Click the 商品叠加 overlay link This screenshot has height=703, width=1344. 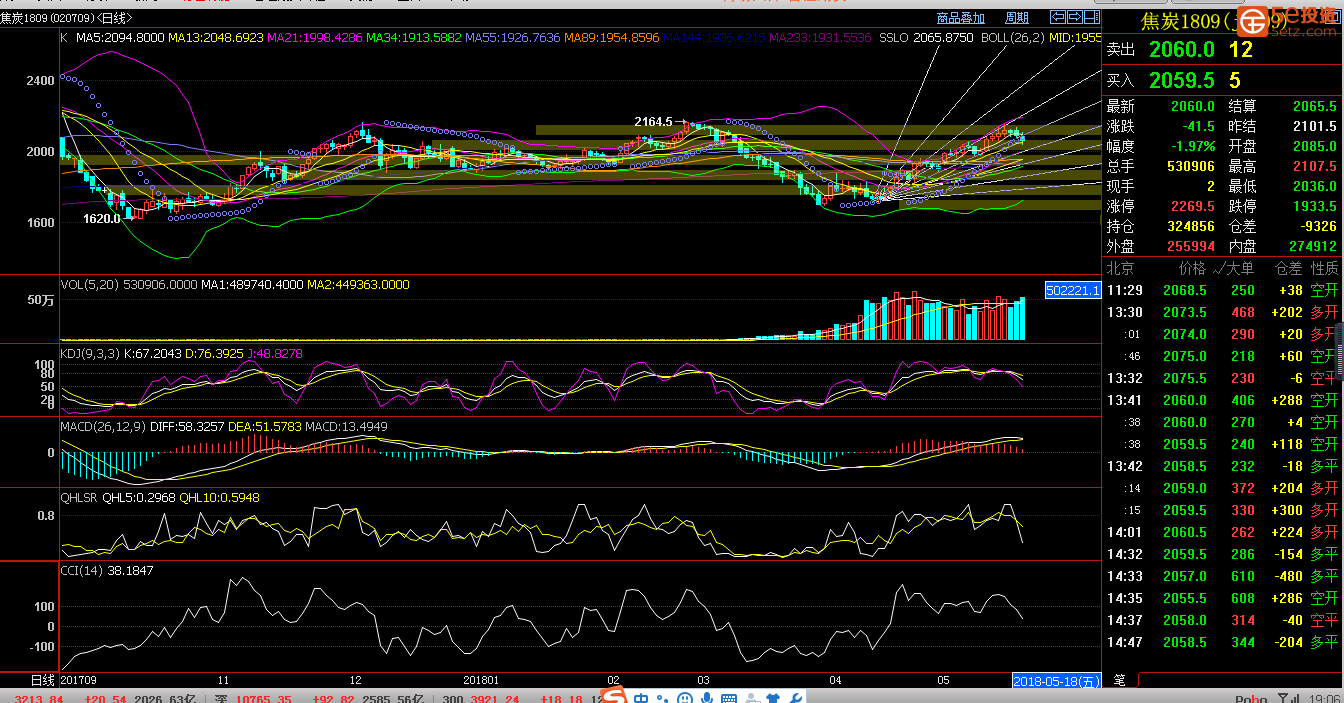960,18
